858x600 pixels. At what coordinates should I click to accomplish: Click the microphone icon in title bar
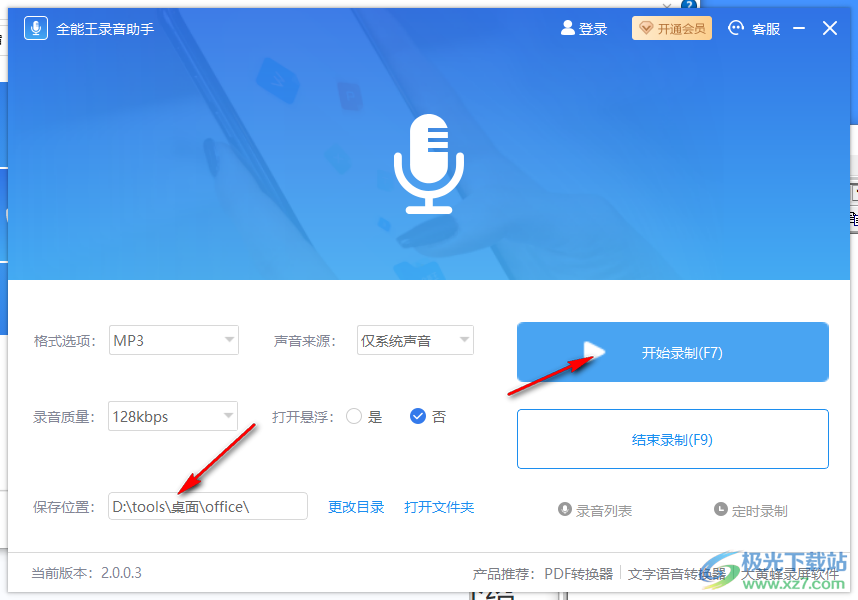pos(35,27)
